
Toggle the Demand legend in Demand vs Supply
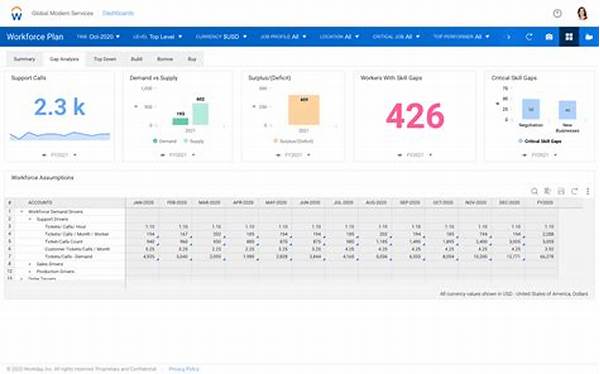(165, 141)
